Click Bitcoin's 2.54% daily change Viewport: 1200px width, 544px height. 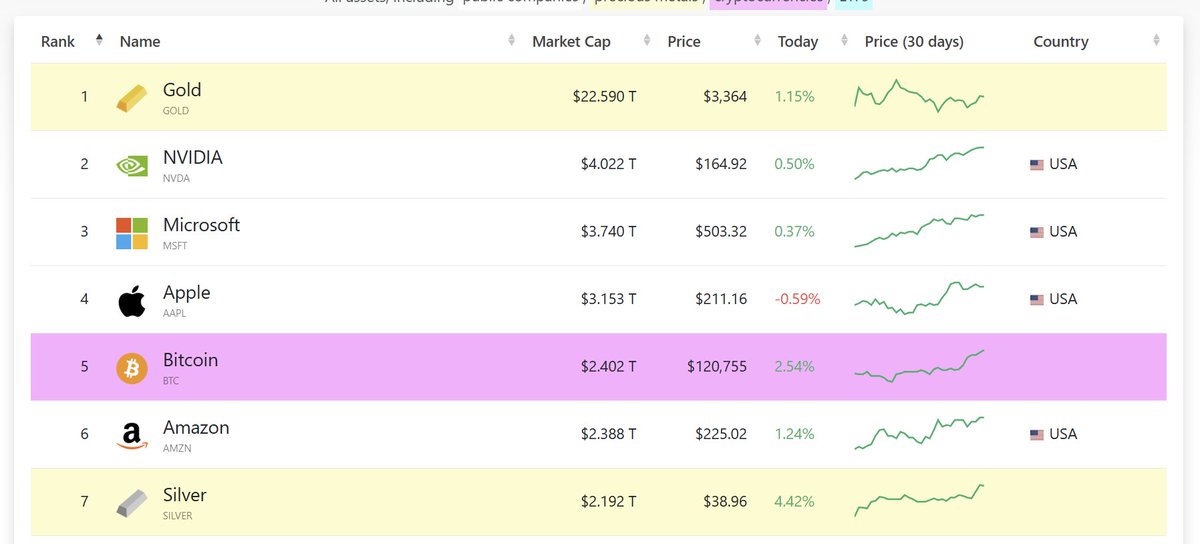795,367
